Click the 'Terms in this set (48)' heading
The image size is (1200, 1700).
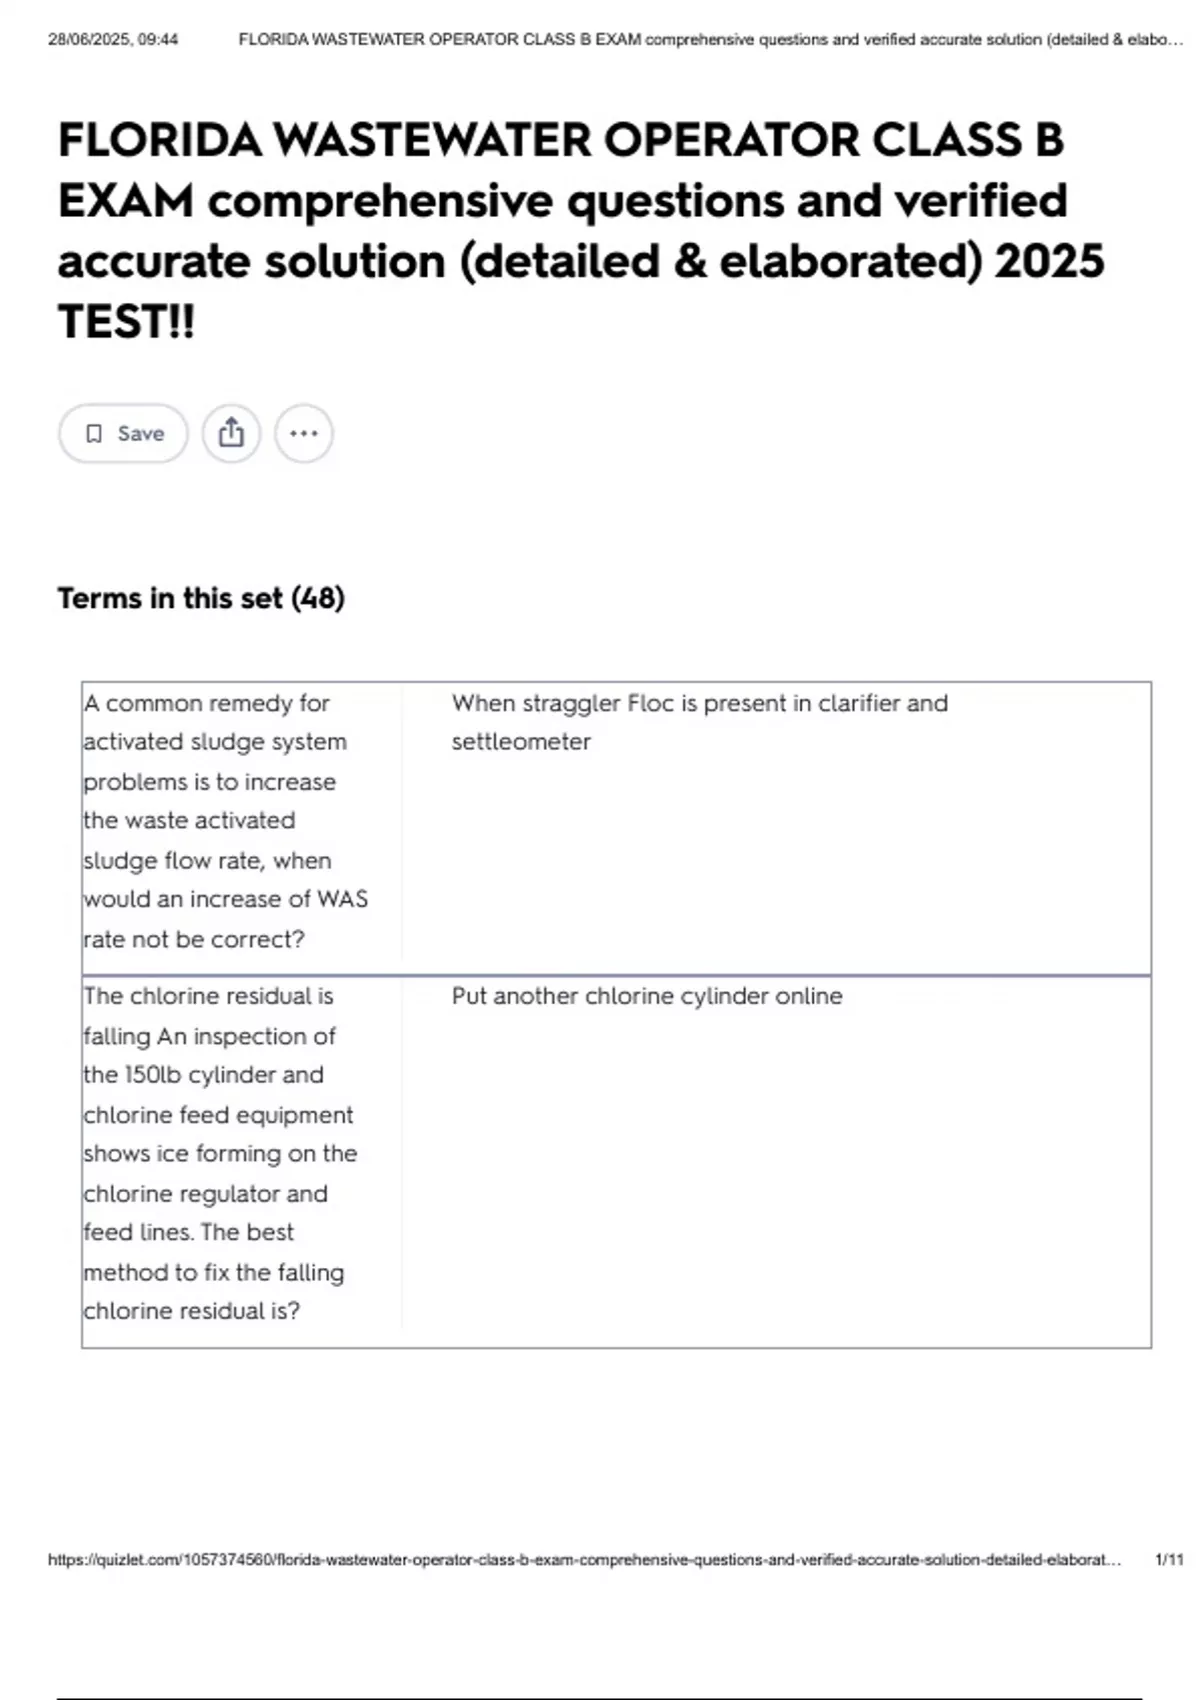(201, 598)
